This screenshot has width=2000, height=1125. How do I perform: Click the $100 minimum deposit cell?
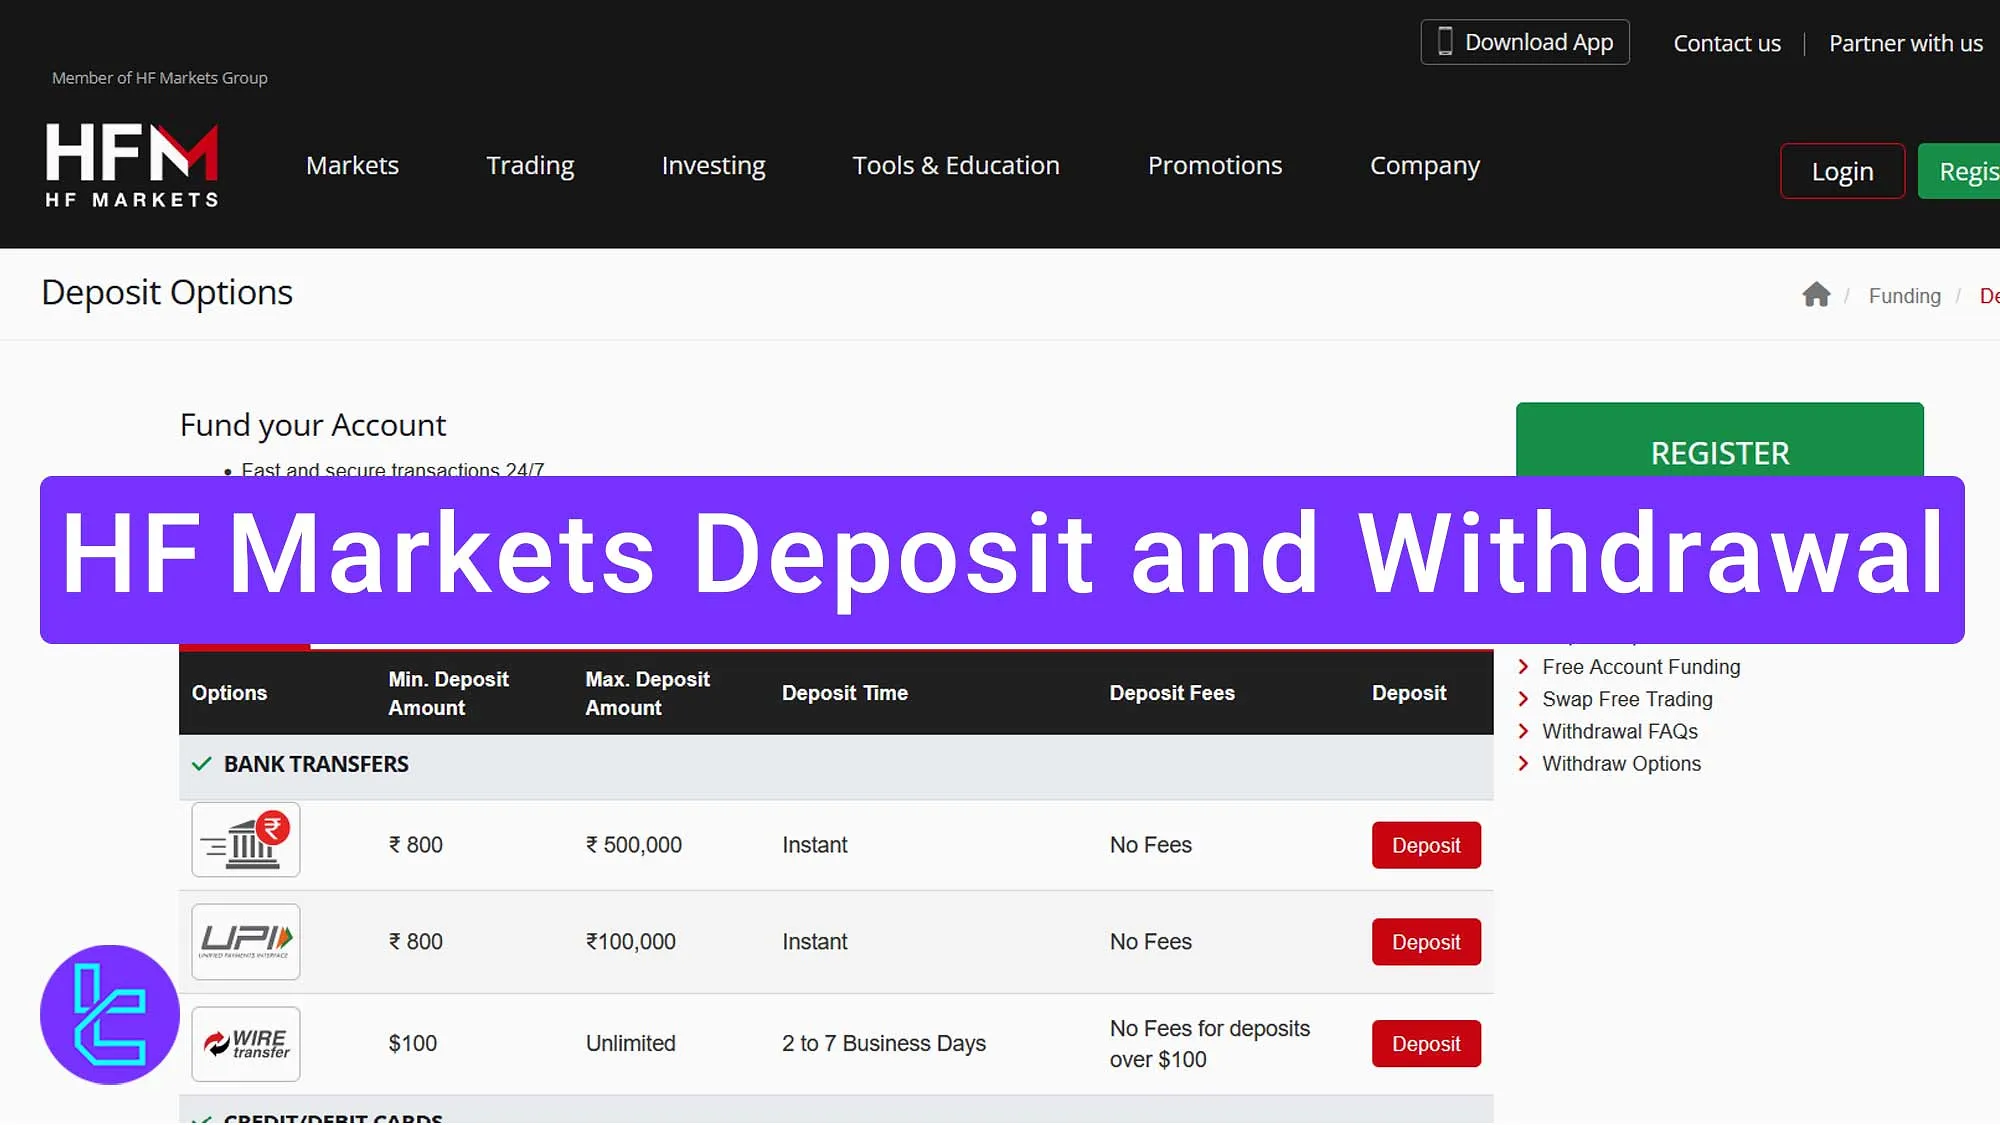pos(413,1044)
